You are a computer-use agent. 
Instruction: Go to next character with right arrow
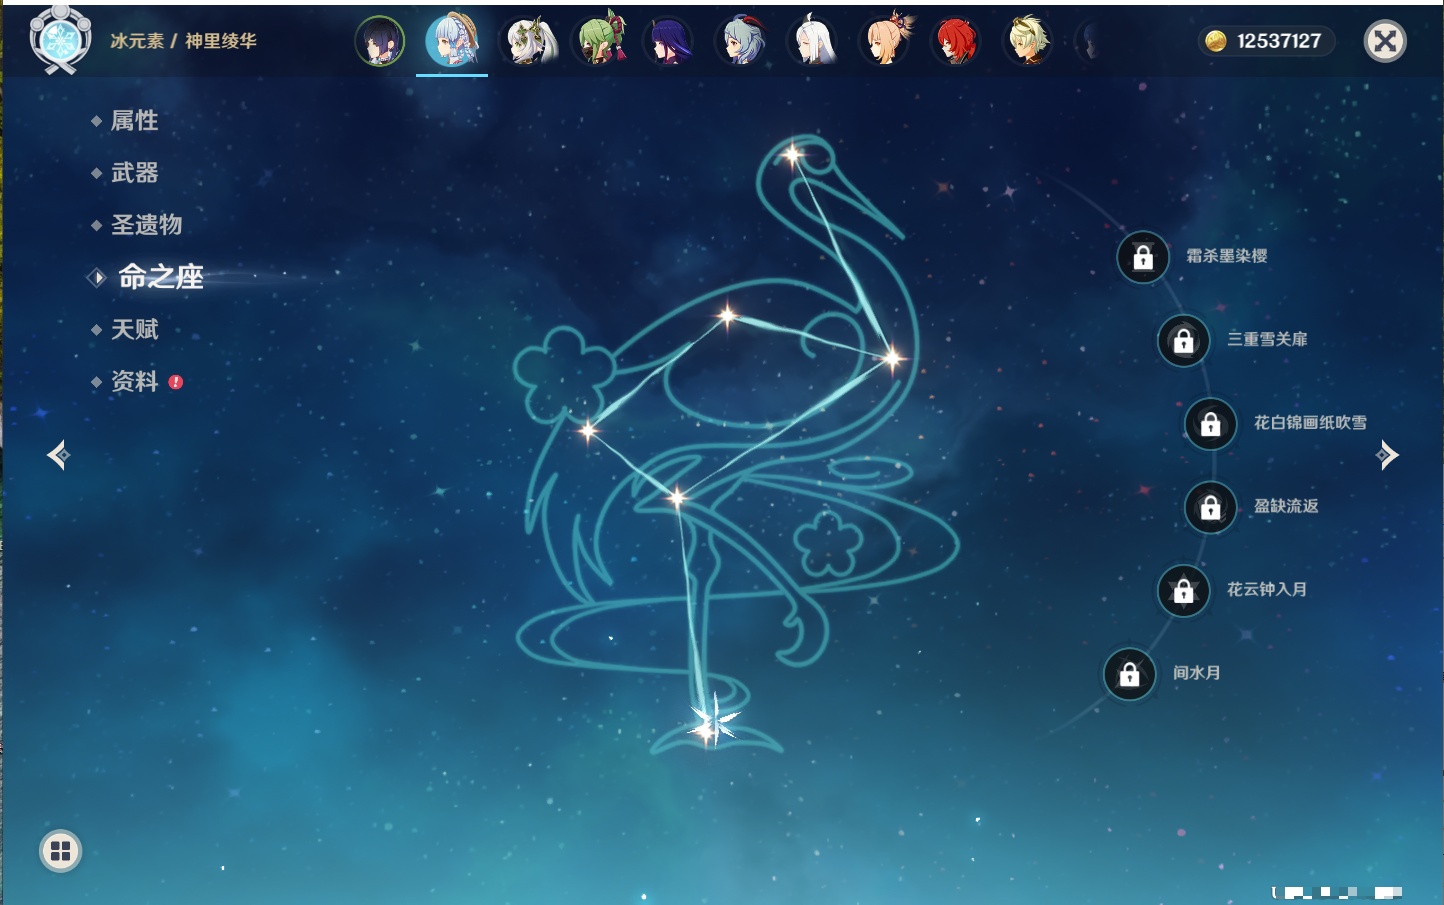click(x=1387, y=455)
